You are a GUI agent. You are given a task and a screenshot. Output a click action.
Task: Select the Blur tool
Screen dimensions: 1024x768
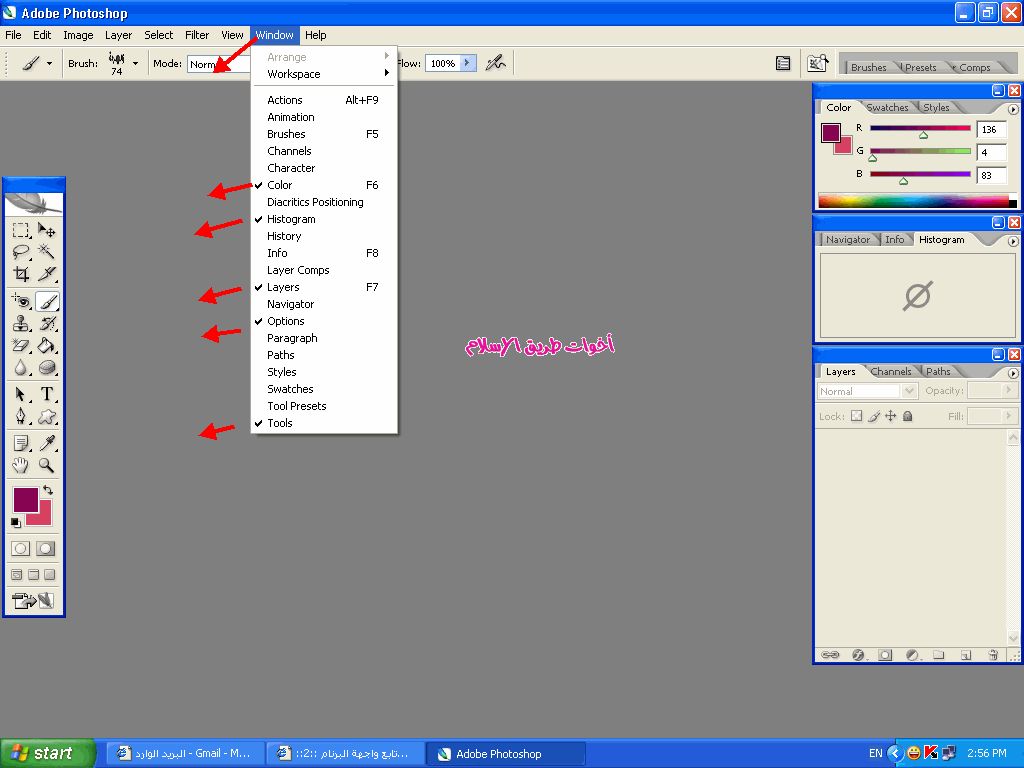pyautogui.click(x=21, y=368)
